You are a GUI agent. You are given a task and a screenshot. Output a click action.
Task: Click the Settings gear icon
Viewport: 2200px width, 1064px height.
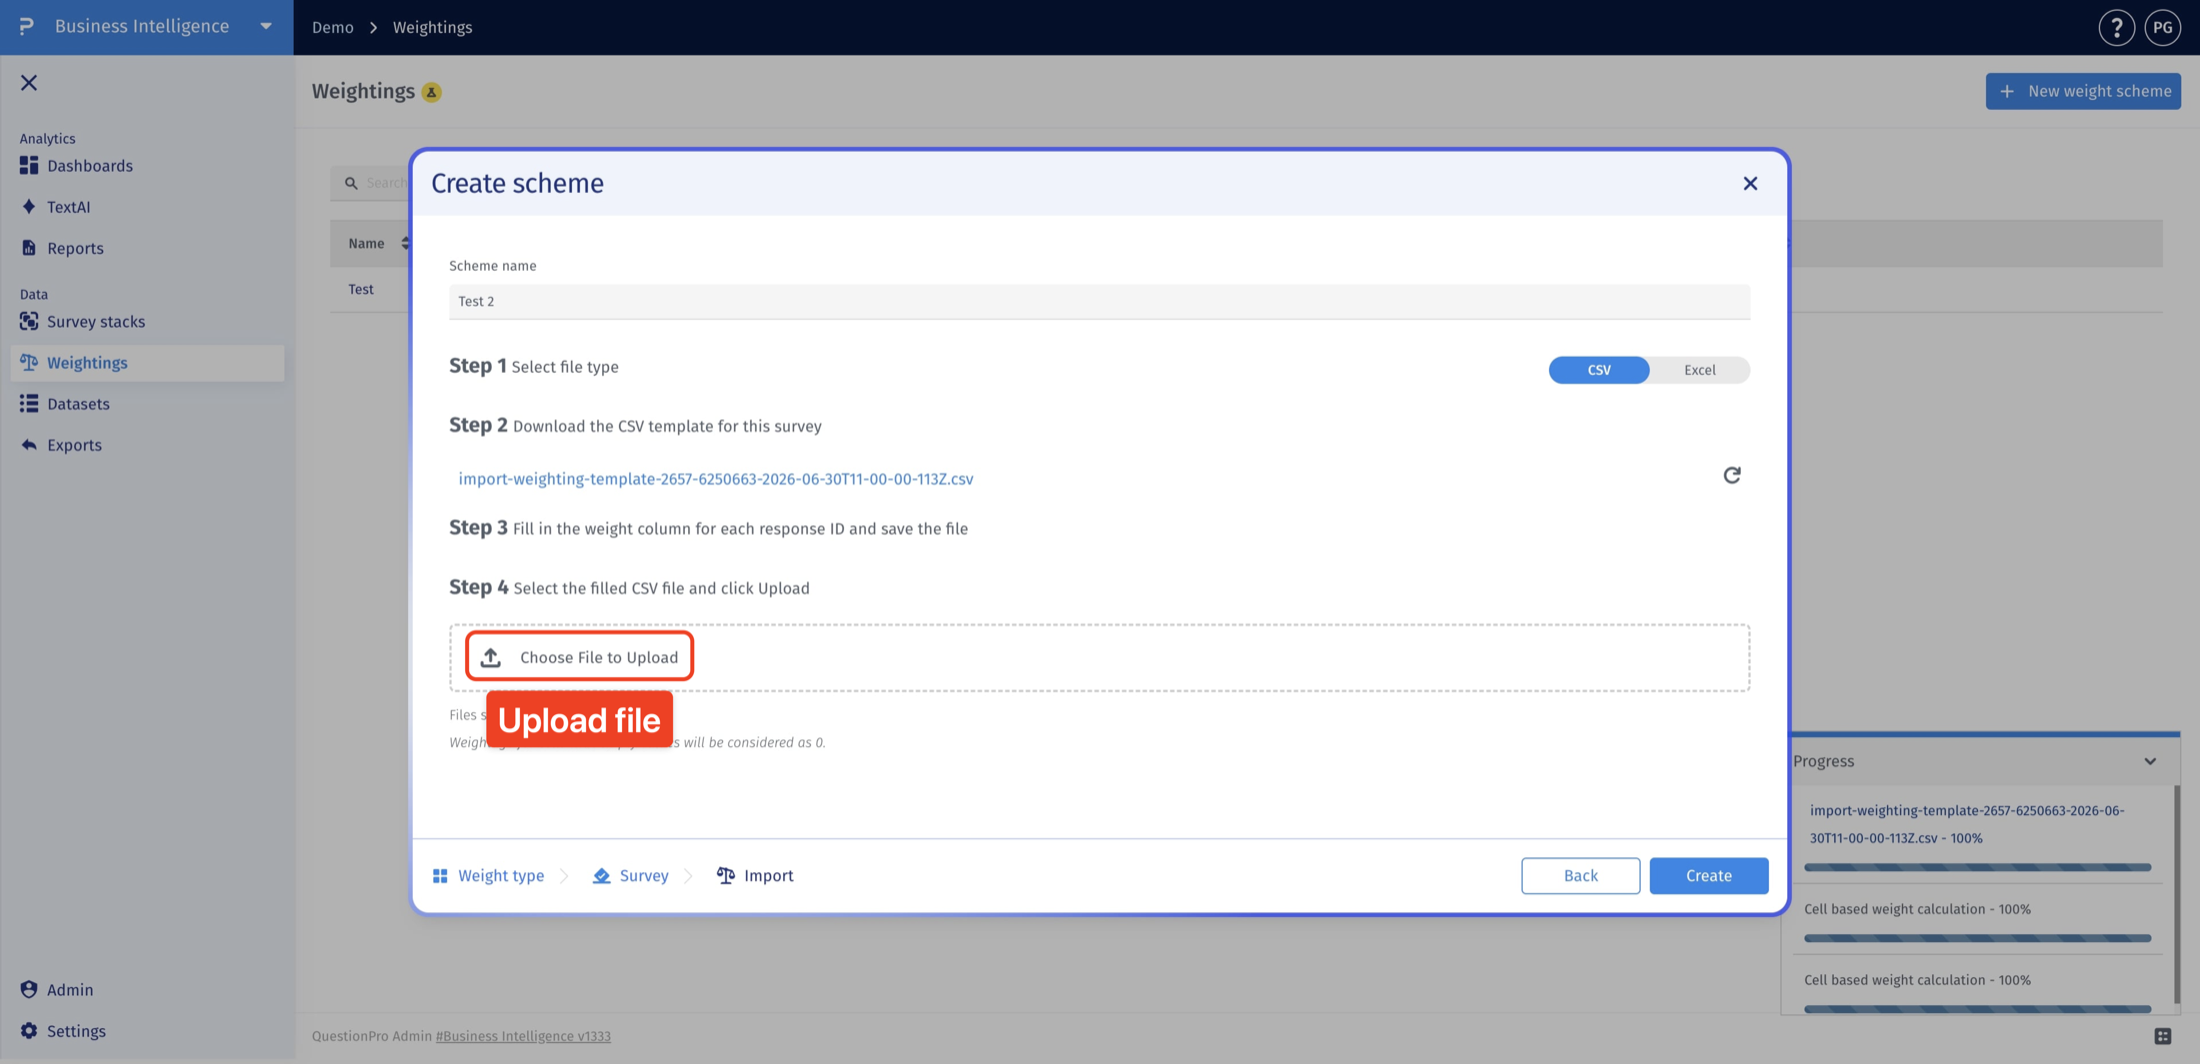point(29,1030)
